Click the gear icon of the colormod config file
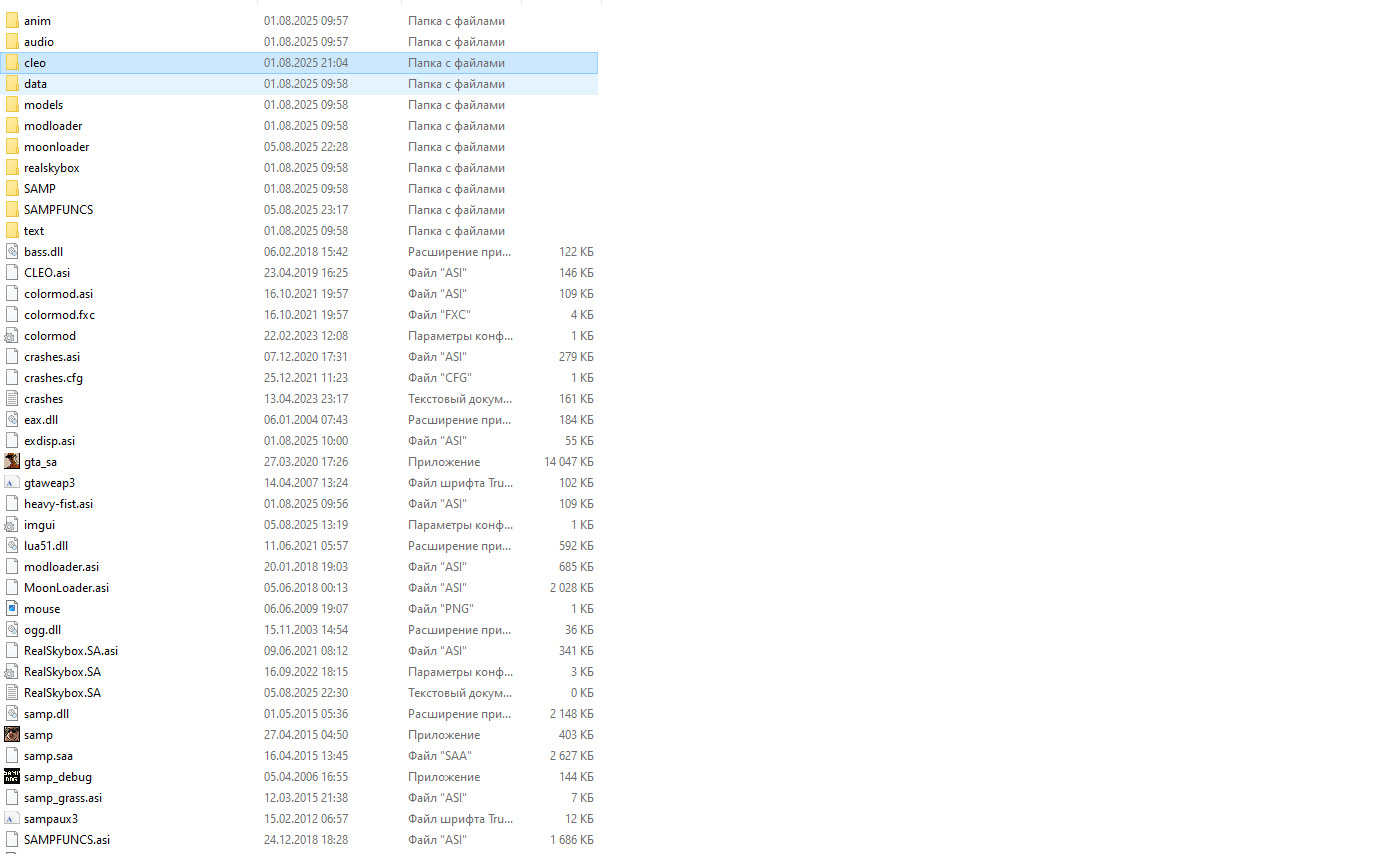This screenshot has width=1384, height=854. pos(12,336)
